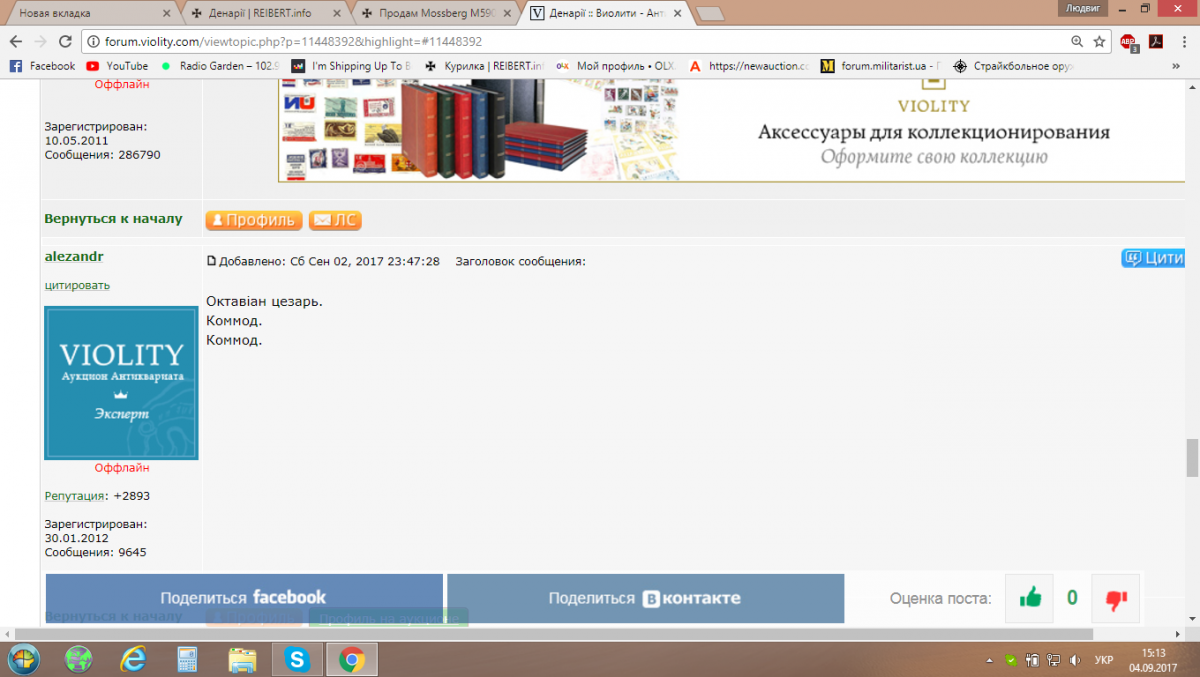Open the Facebook bookmark

(x=42, y=66)
